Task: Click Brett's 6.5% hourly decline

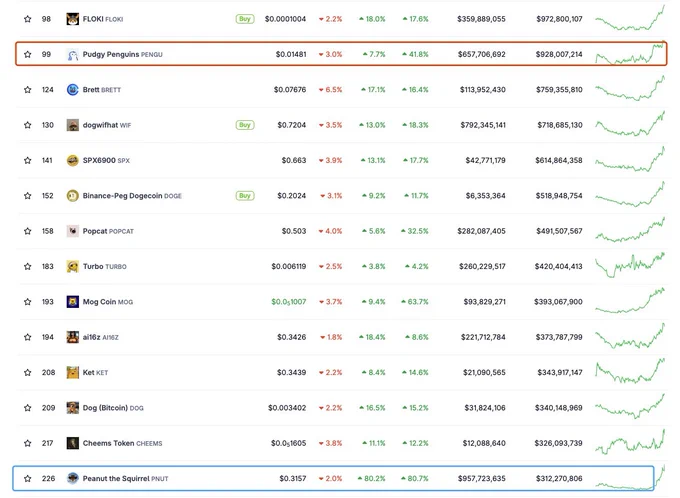Action: coord(330,90)
